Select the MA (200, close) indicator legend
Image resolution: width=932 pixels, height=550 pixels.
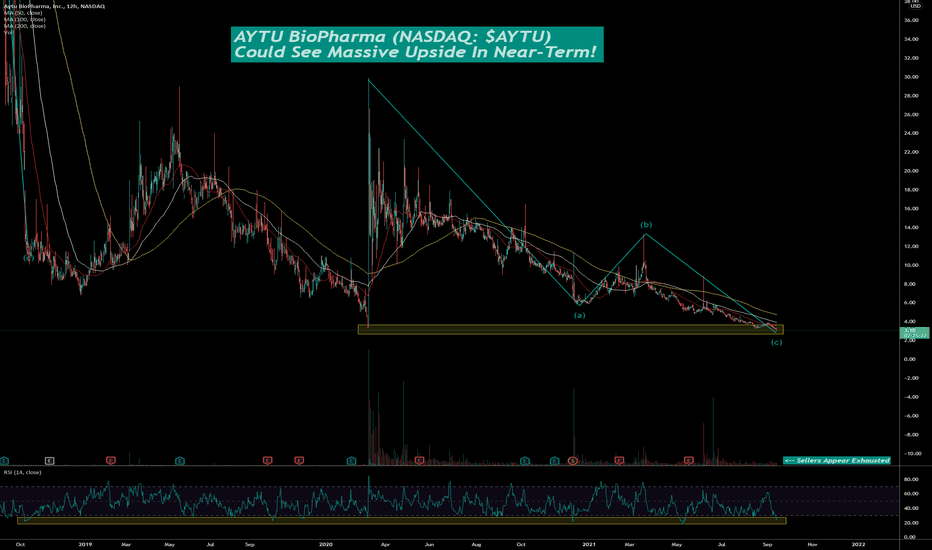click(x=24, y=26)
